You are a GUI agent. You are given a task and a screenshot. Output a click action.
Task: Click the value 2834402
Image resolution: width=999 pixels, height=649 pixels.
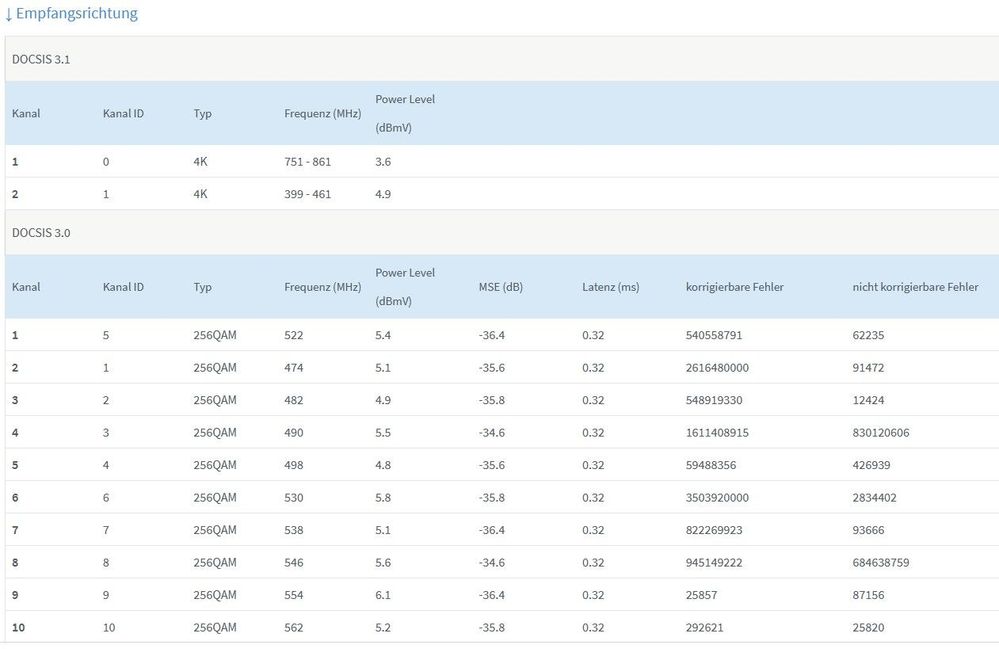(x=874, y=497)
